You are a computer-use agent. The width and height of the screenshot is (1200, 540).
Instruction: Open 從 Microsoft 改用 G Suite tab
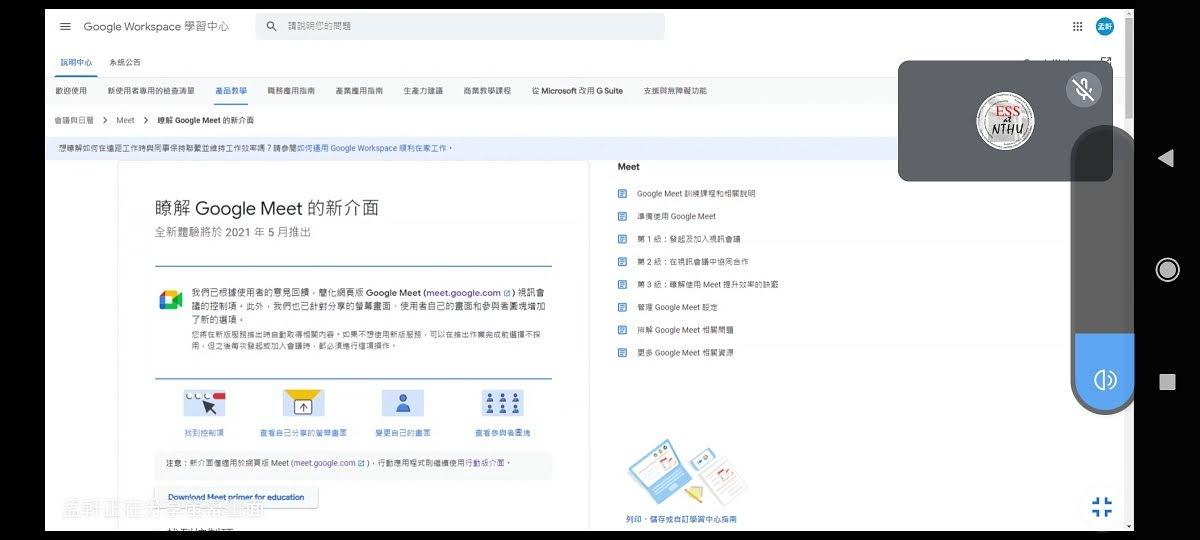(x=577, y=90)
